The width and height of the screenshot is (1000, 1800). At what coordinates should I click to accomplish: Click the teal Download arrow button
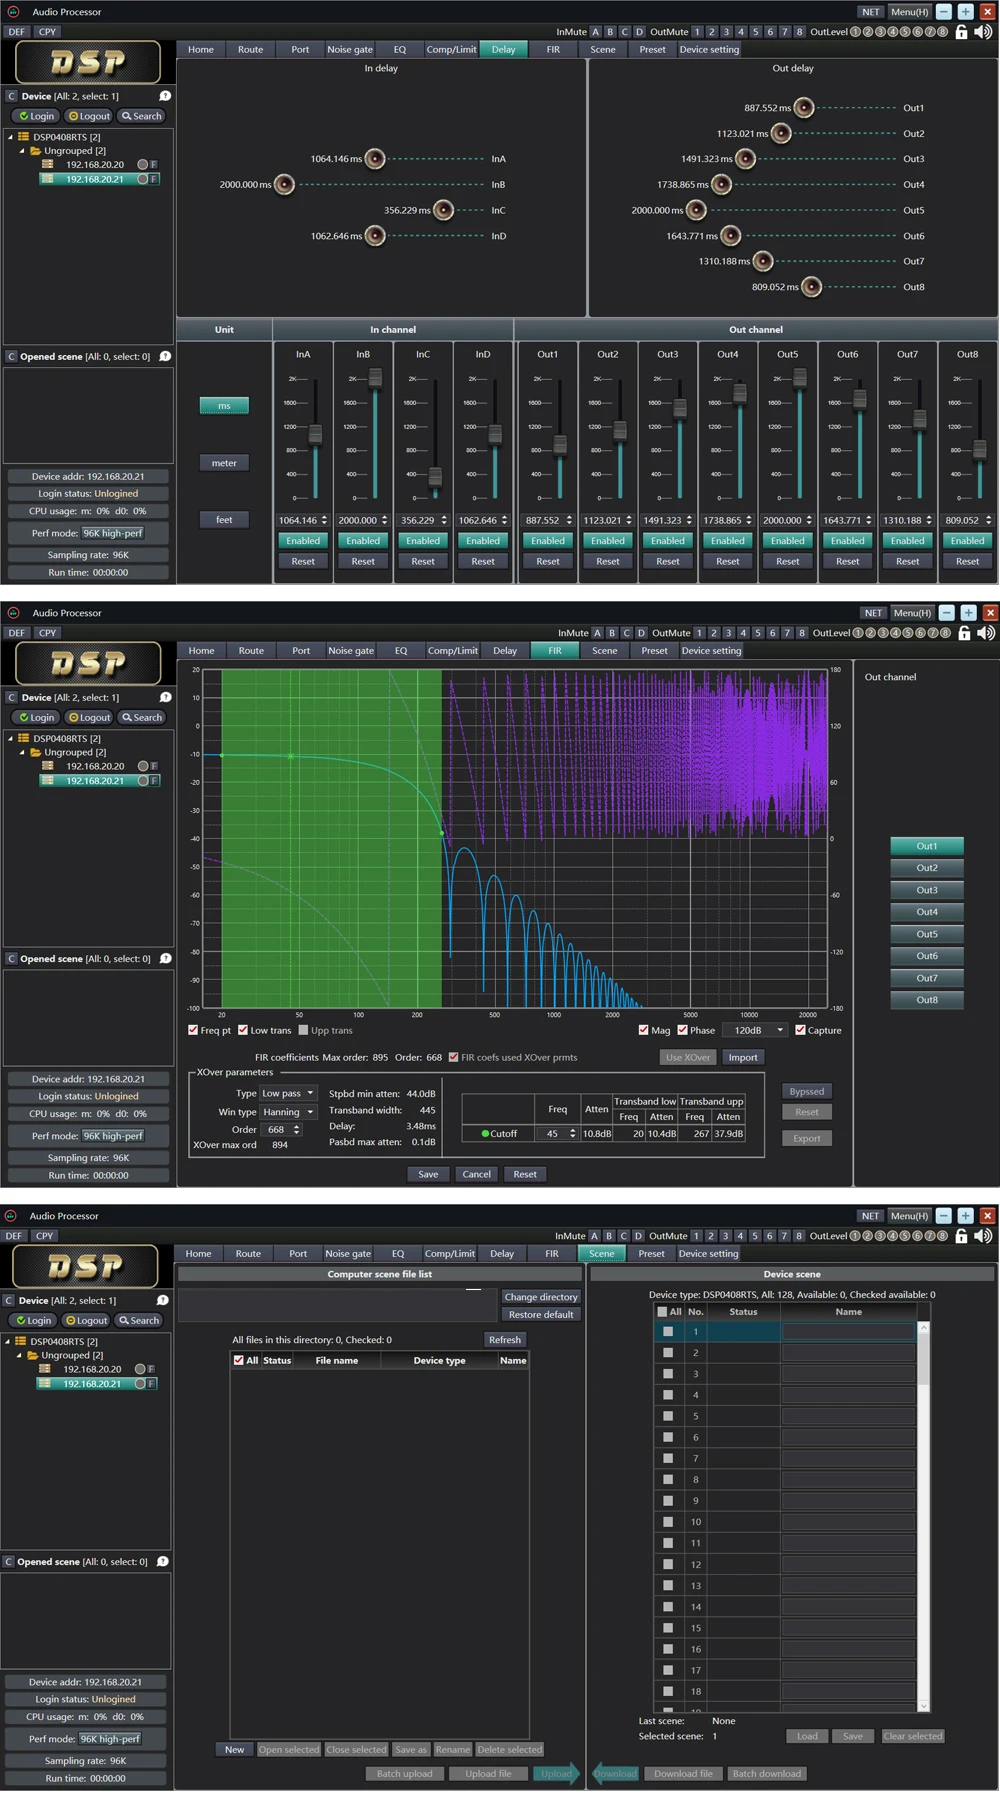pos(614,1773)
